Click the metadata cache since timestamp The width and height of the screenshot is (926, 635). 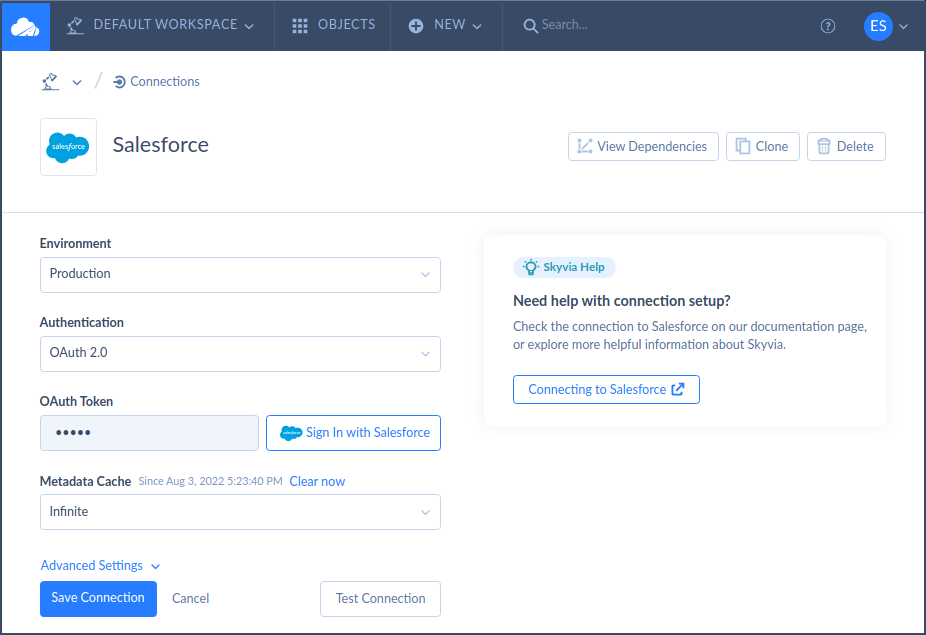pos(210,481)
